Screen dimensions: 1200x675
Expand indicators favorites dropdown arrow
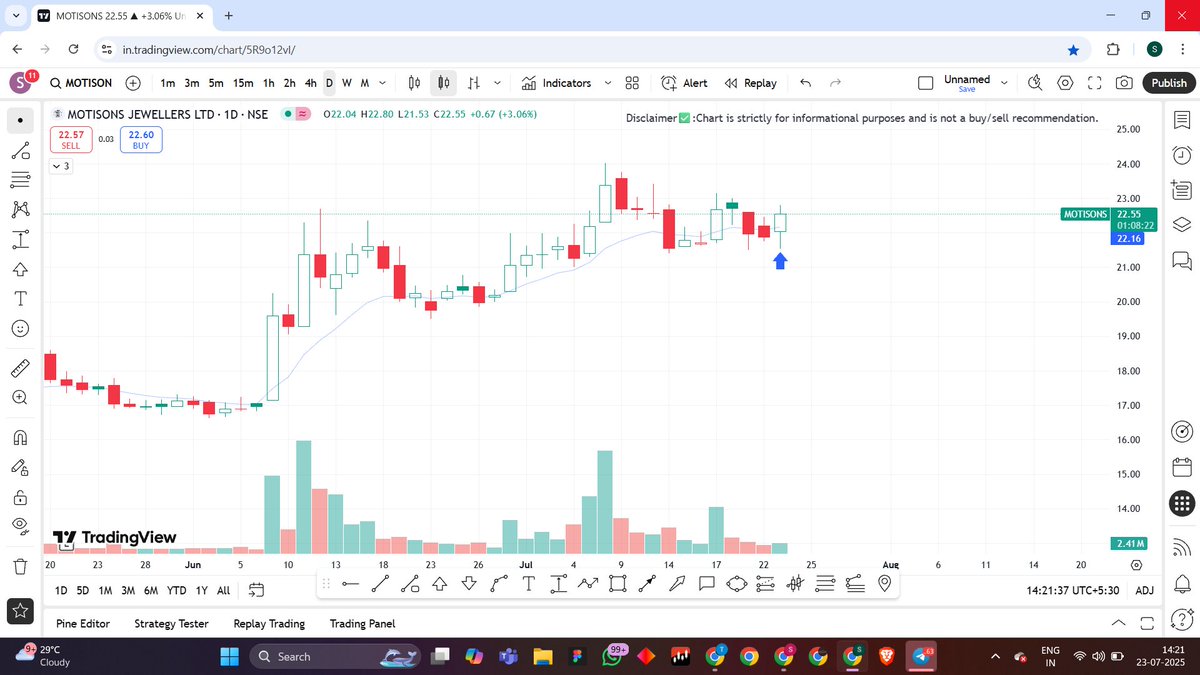[607, 83]
